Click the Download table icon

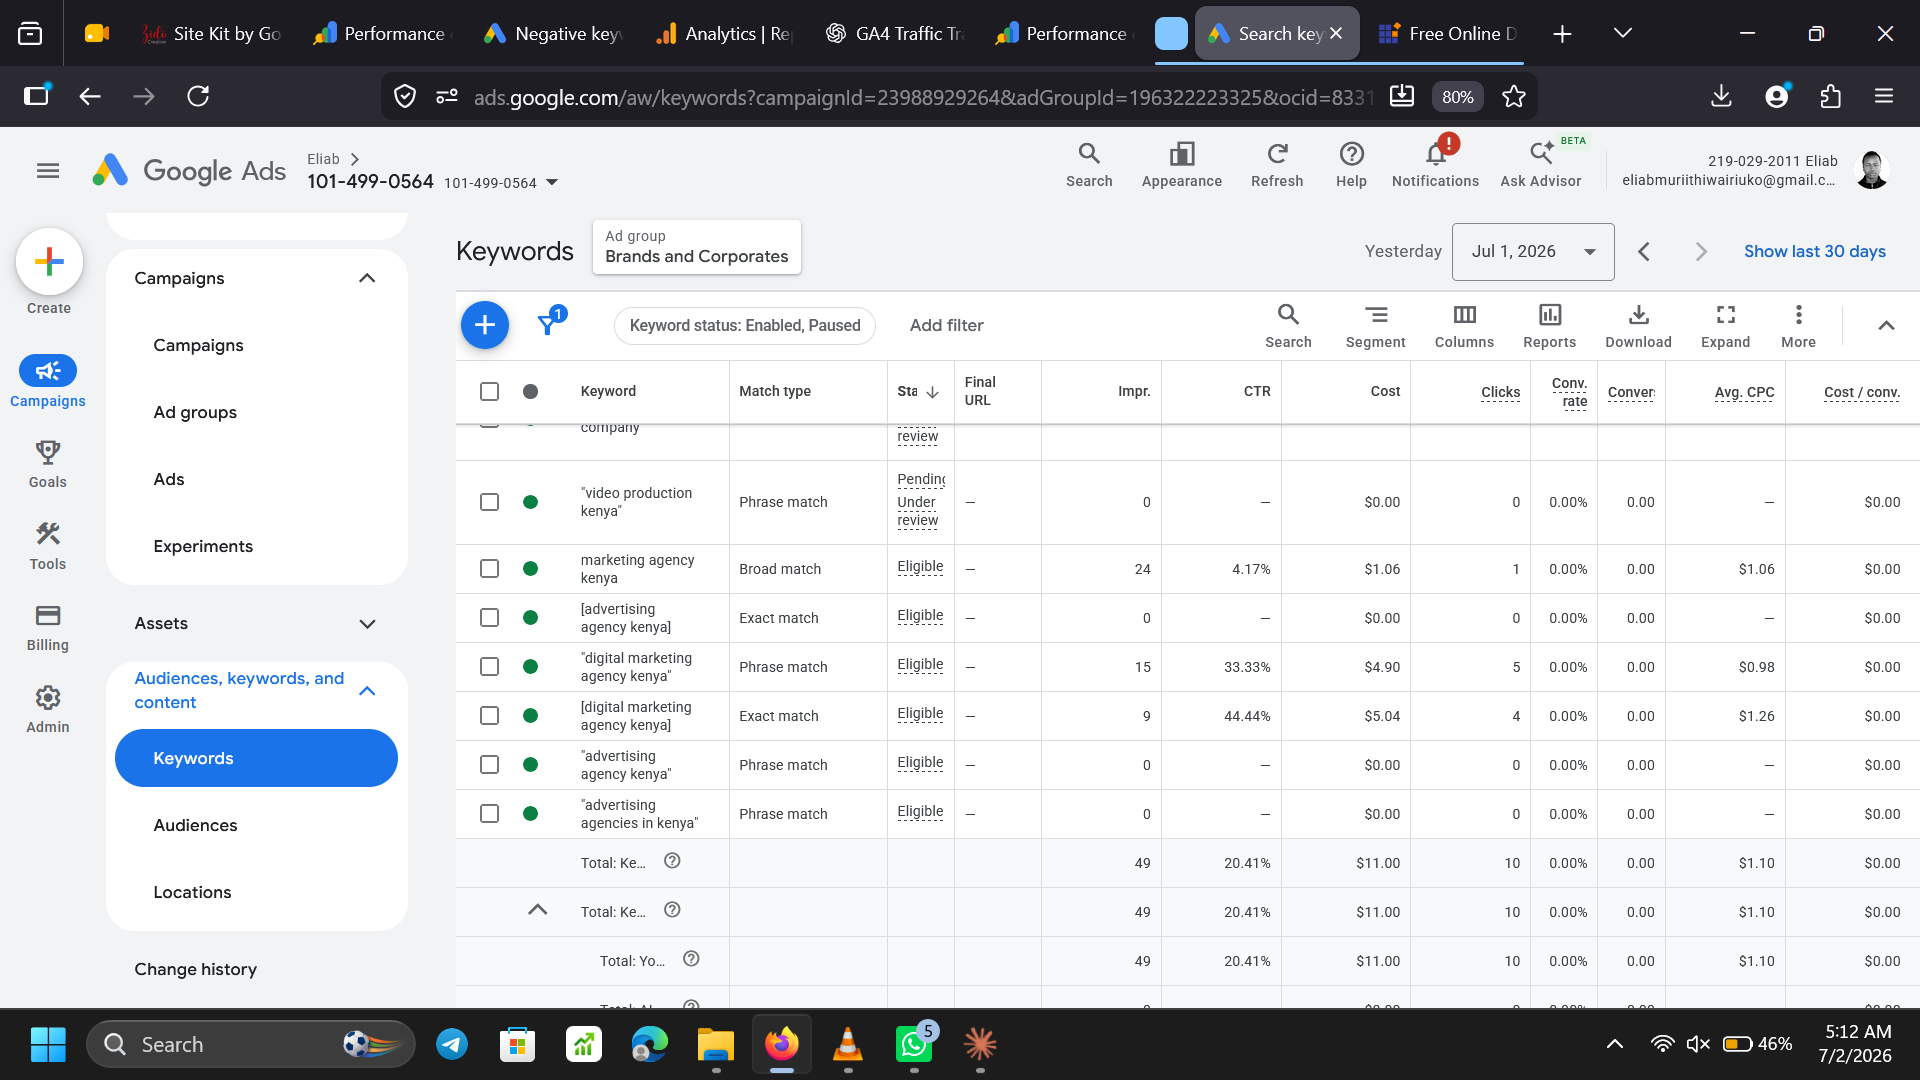pos(1639,326)
